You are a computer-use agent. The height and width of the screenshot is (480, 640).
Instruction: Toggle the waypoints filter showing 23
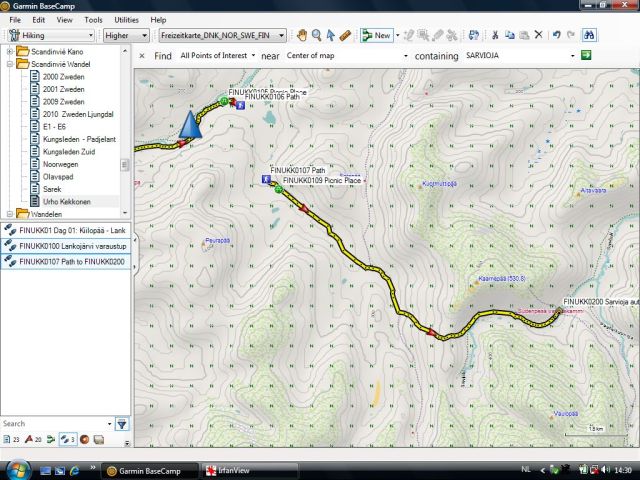12,439
